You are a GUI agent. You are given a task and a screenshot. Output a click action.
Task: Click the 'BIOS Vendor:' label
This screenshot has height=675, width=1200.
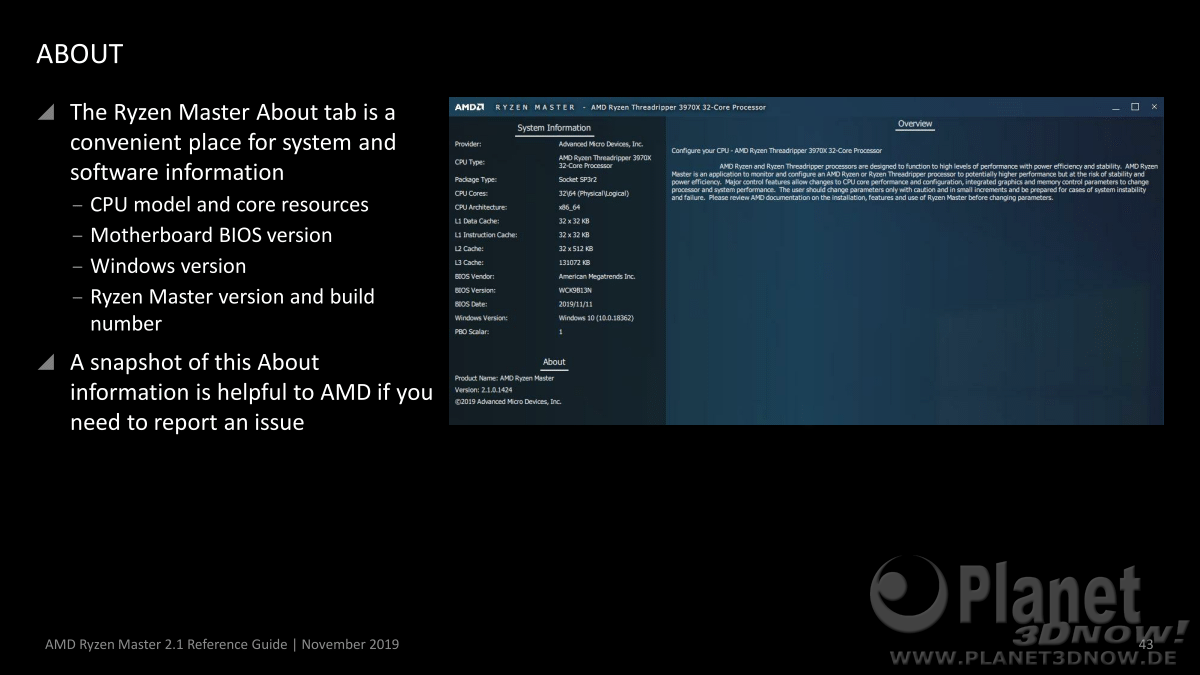point(474,277)
